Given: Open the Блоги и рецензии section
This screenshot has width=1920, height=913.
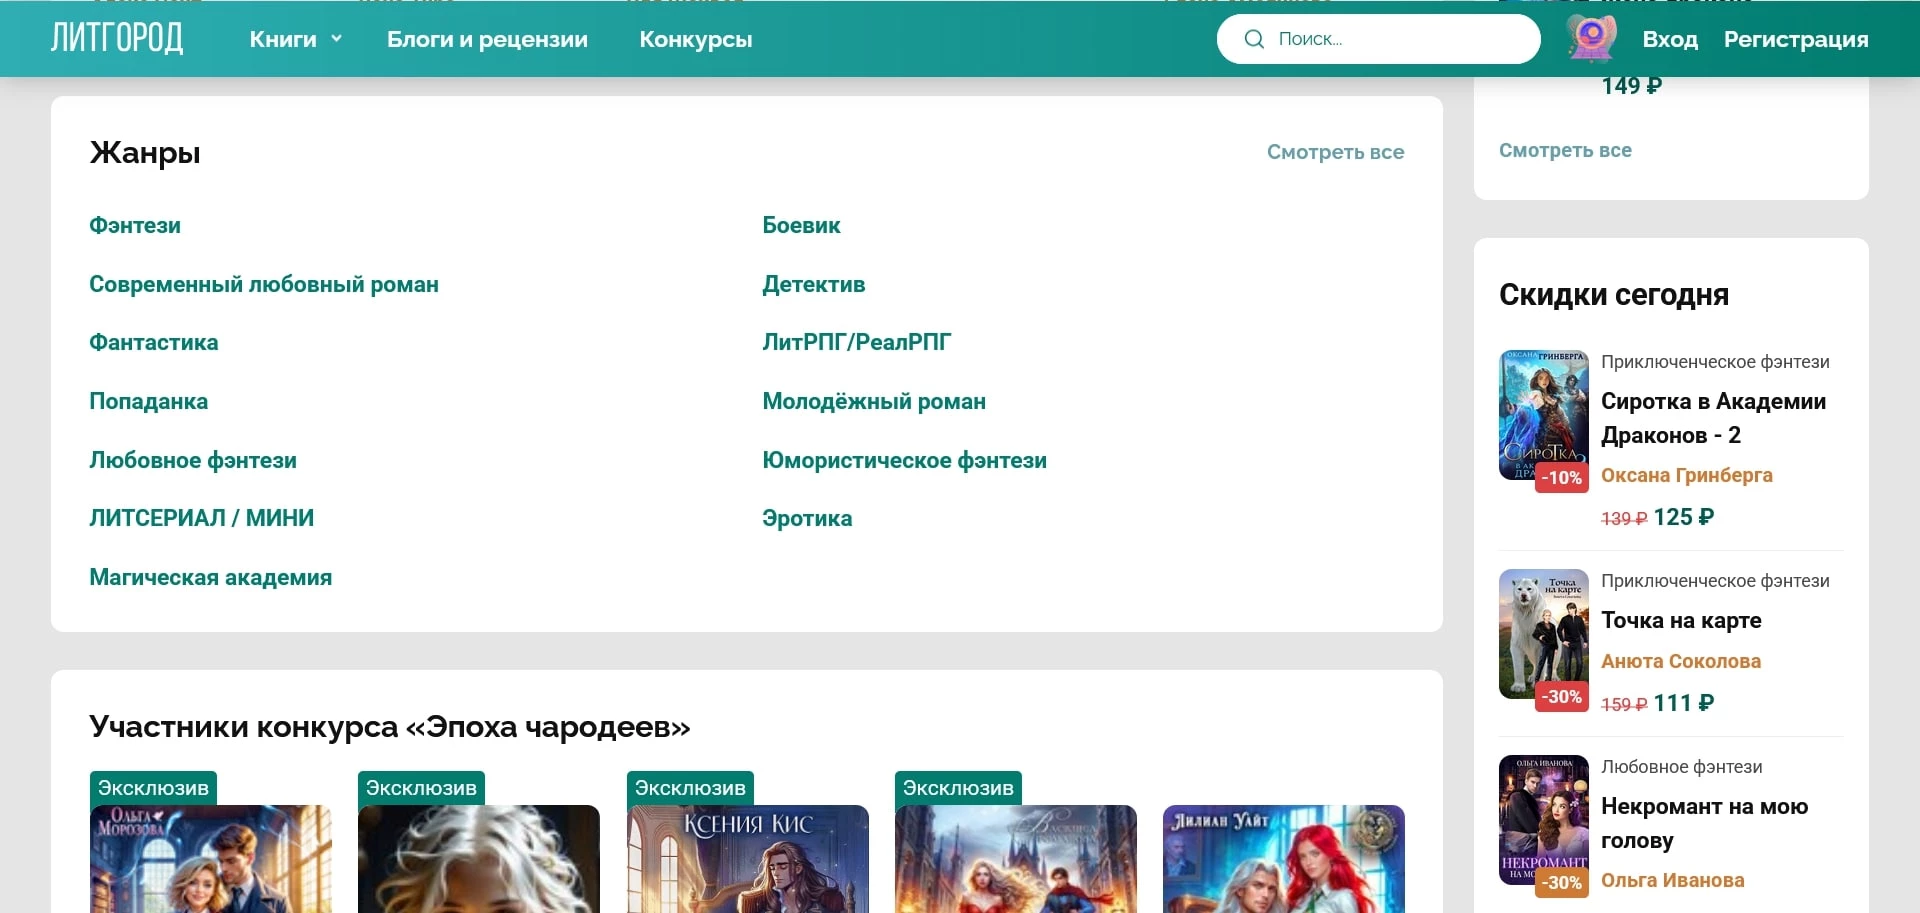Looking at the screenshot, I should click(487, 39).
